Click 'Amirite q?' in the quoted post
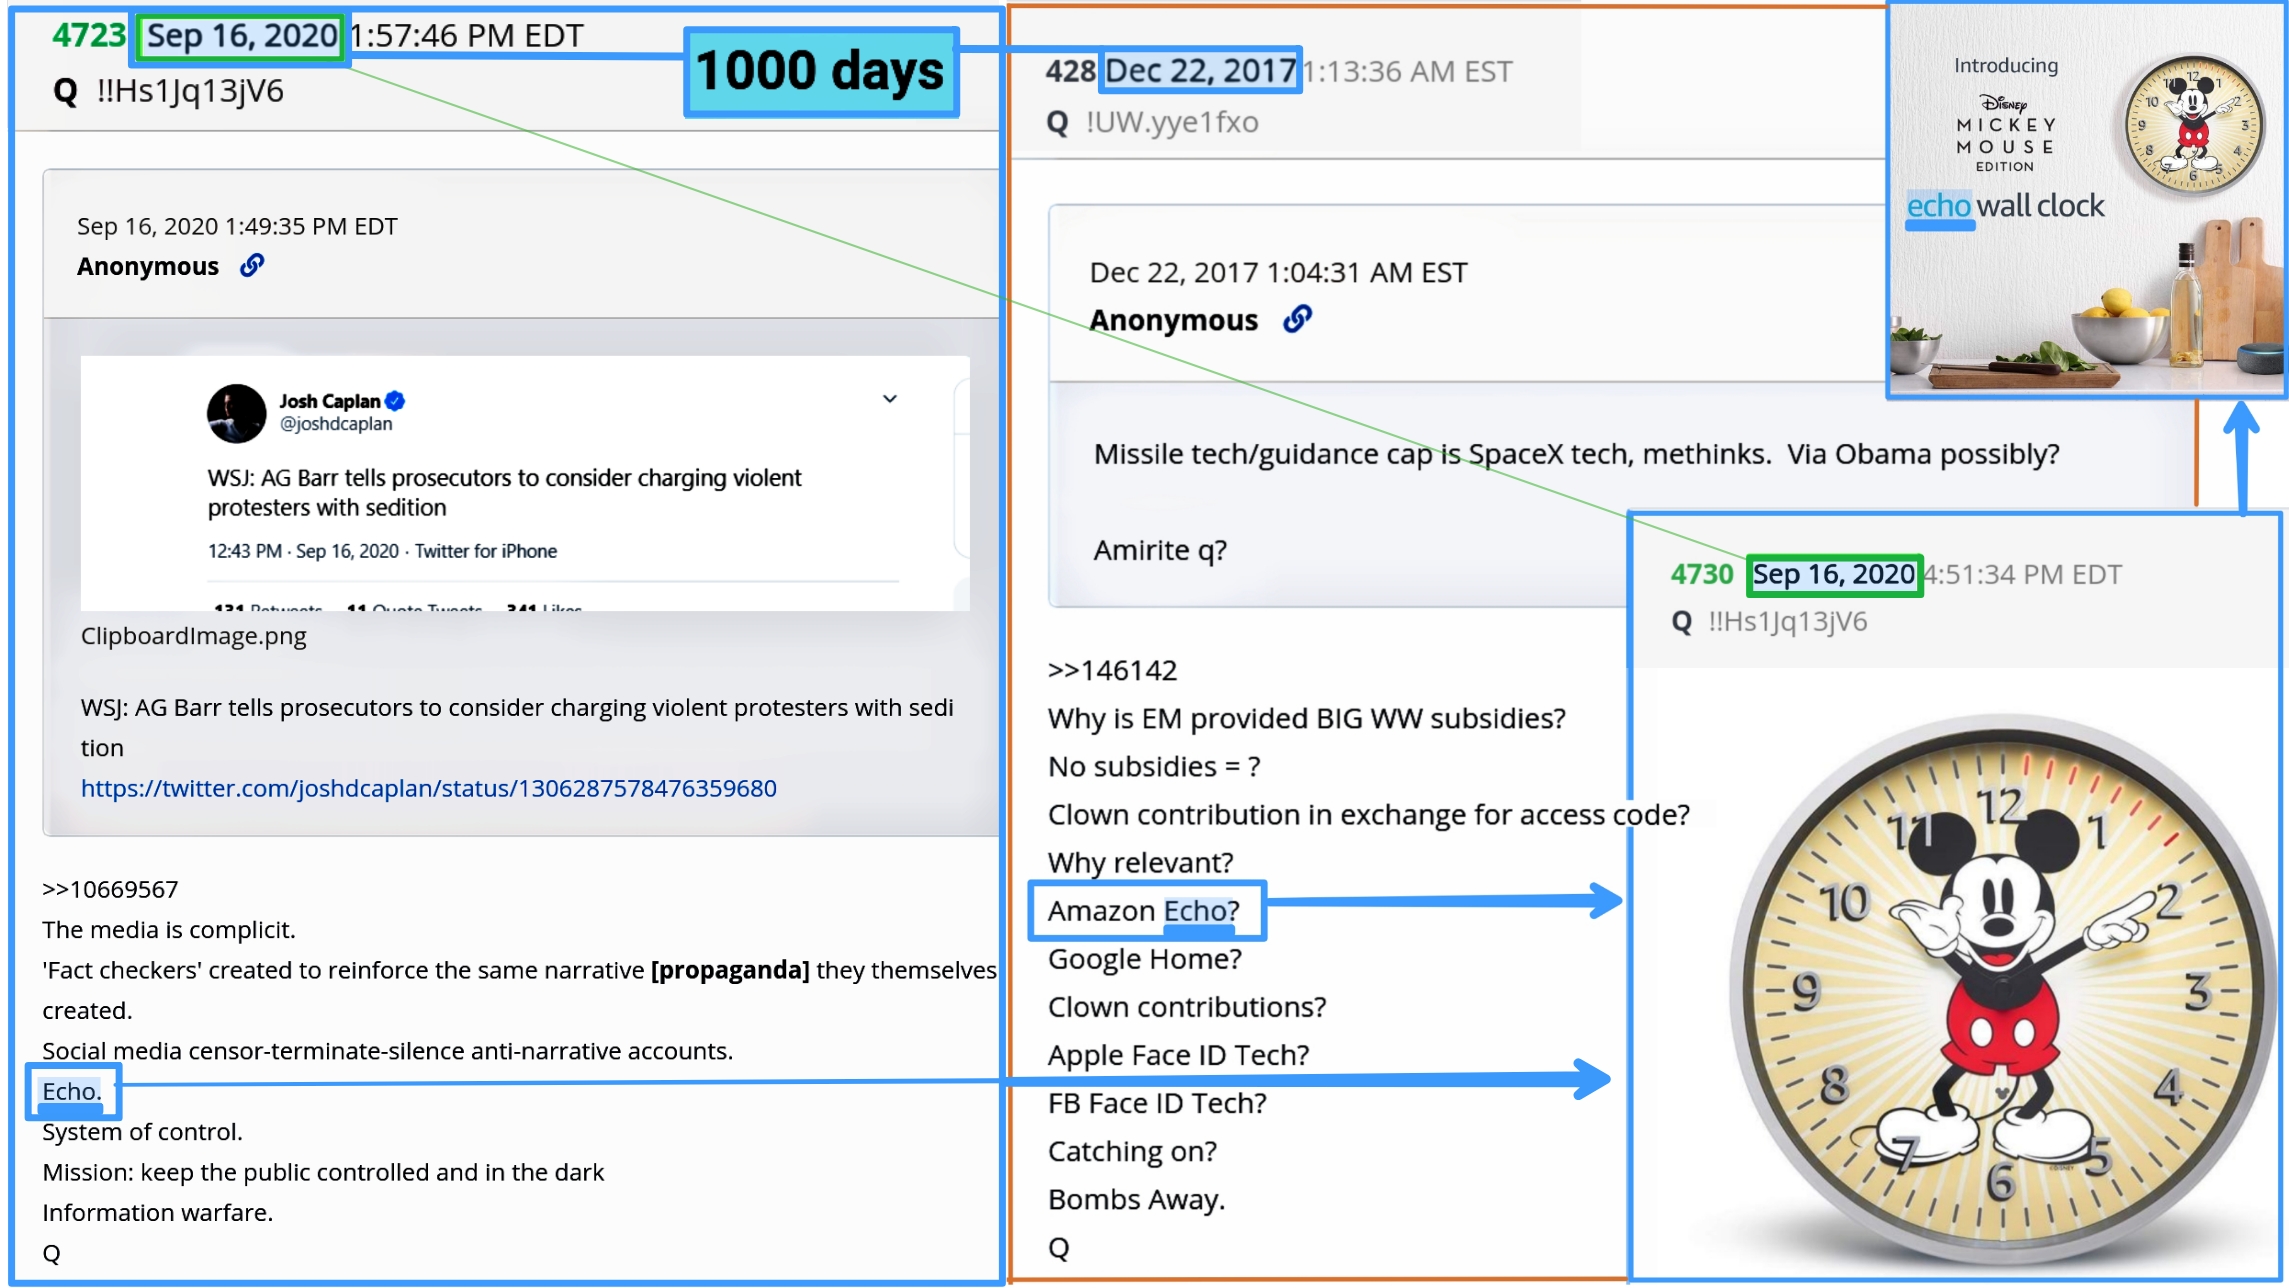 pos(1160,550)
